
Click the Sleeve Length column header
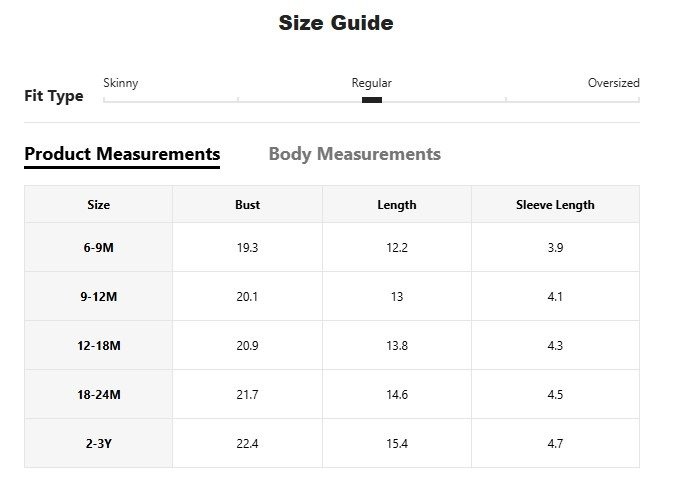click(x=555, y=205)
